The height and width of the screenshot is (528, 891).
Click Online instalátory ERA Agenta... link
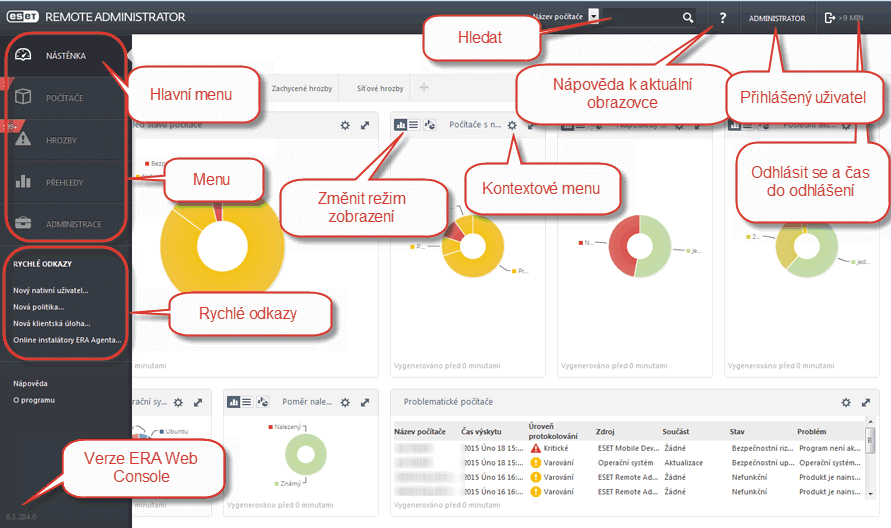(x=68, y=339)
